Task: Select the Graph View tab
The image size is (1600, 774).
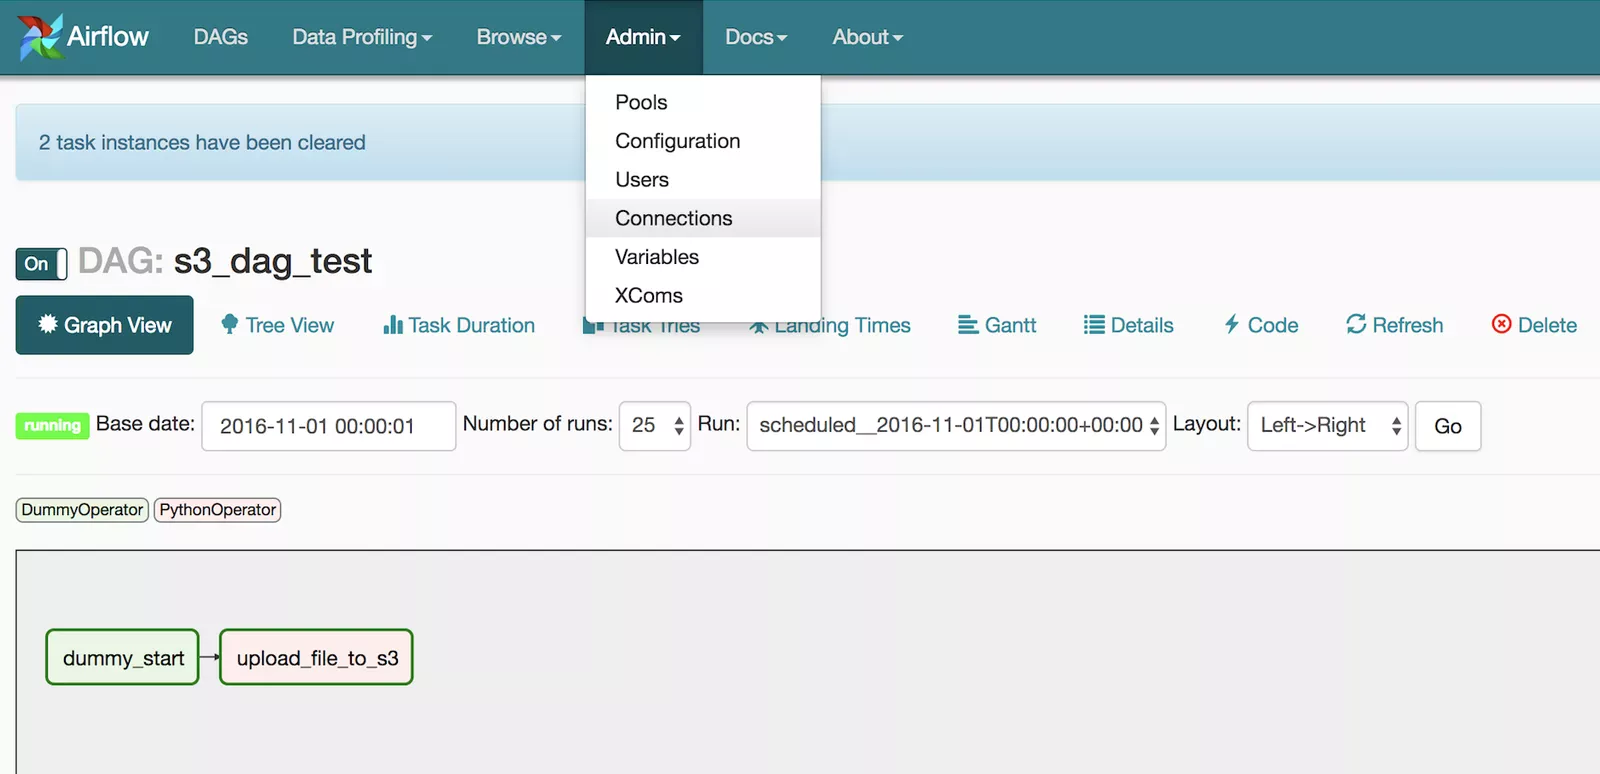Action: click(x=104, y=325)
